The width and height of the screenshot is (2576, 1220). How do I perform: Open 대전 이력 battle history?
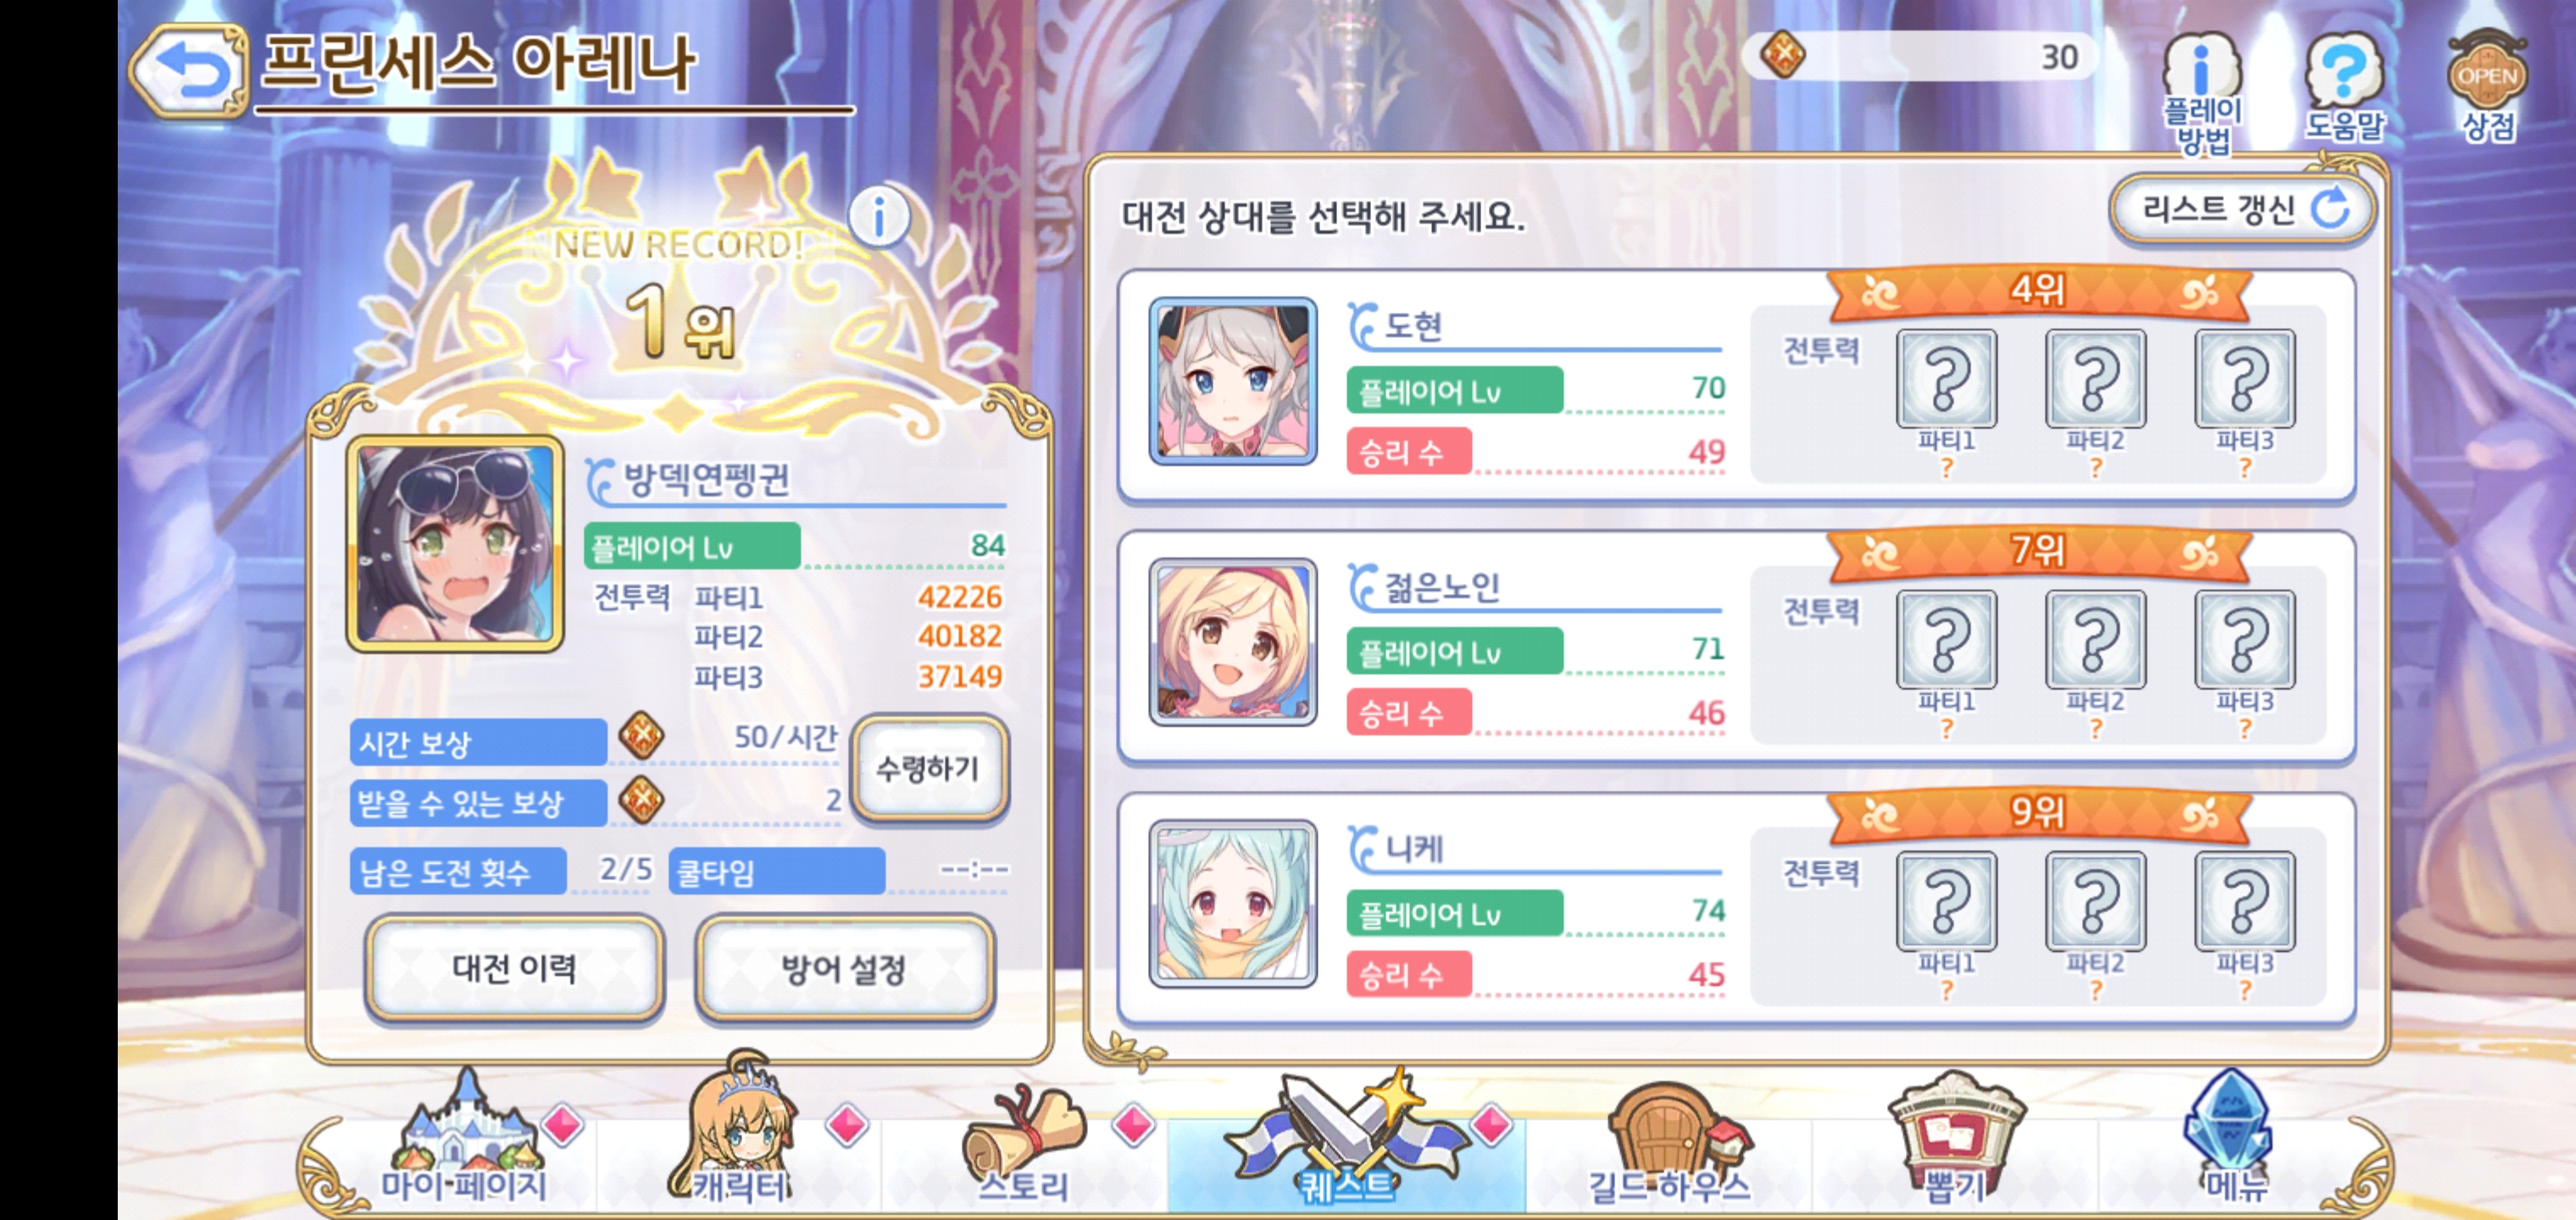(x=514, y=968)
